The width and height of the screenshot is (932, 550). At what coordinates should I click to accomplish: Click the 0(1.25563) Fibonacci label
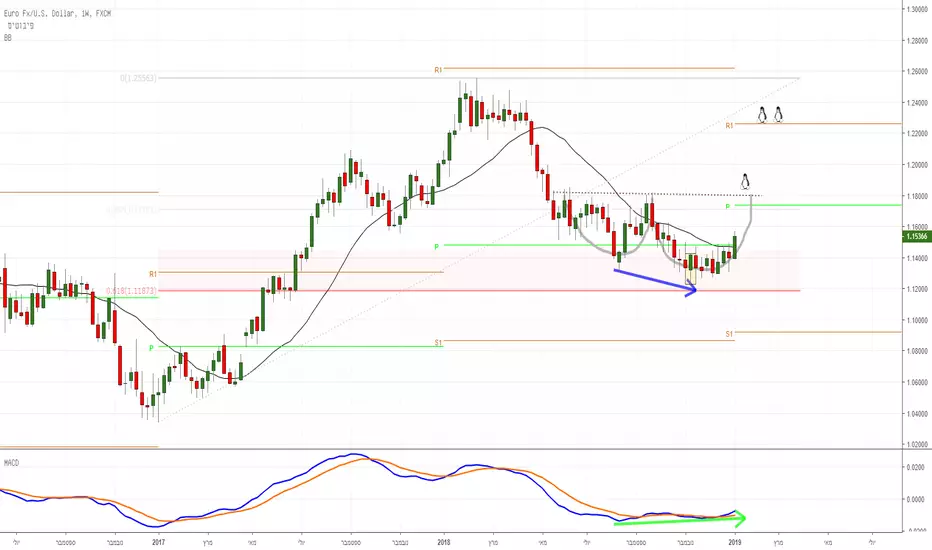pos(138,78)
